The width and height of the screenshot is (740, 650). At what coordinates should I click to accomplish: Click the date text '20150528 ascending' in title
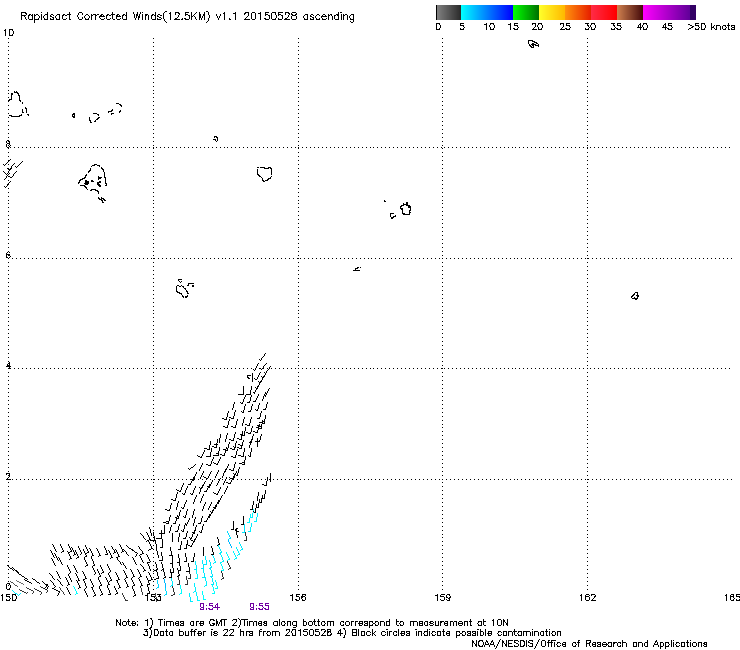(299, 17)
